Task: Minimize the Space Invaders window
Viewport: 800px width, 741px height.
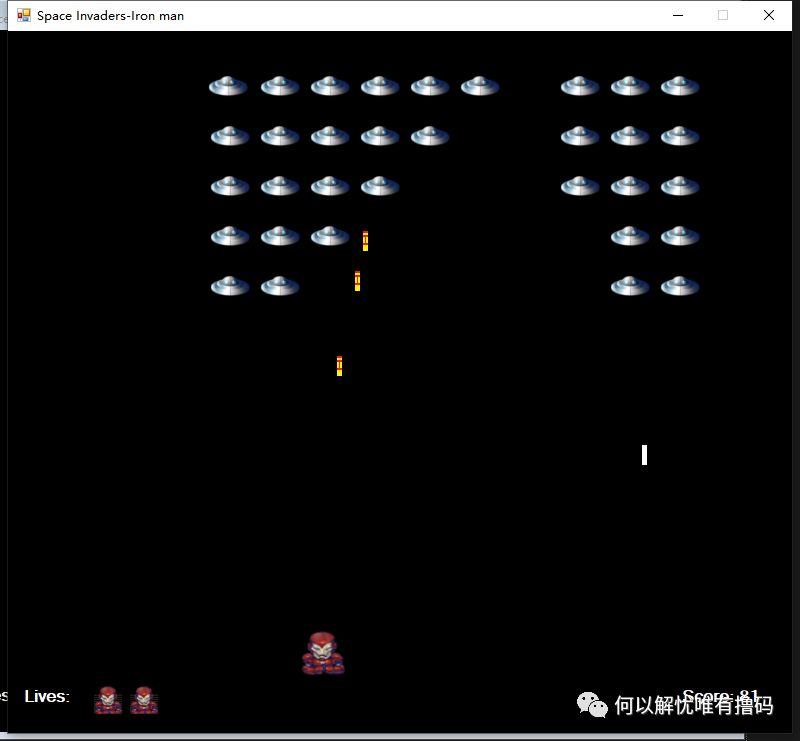Action: 678,15
